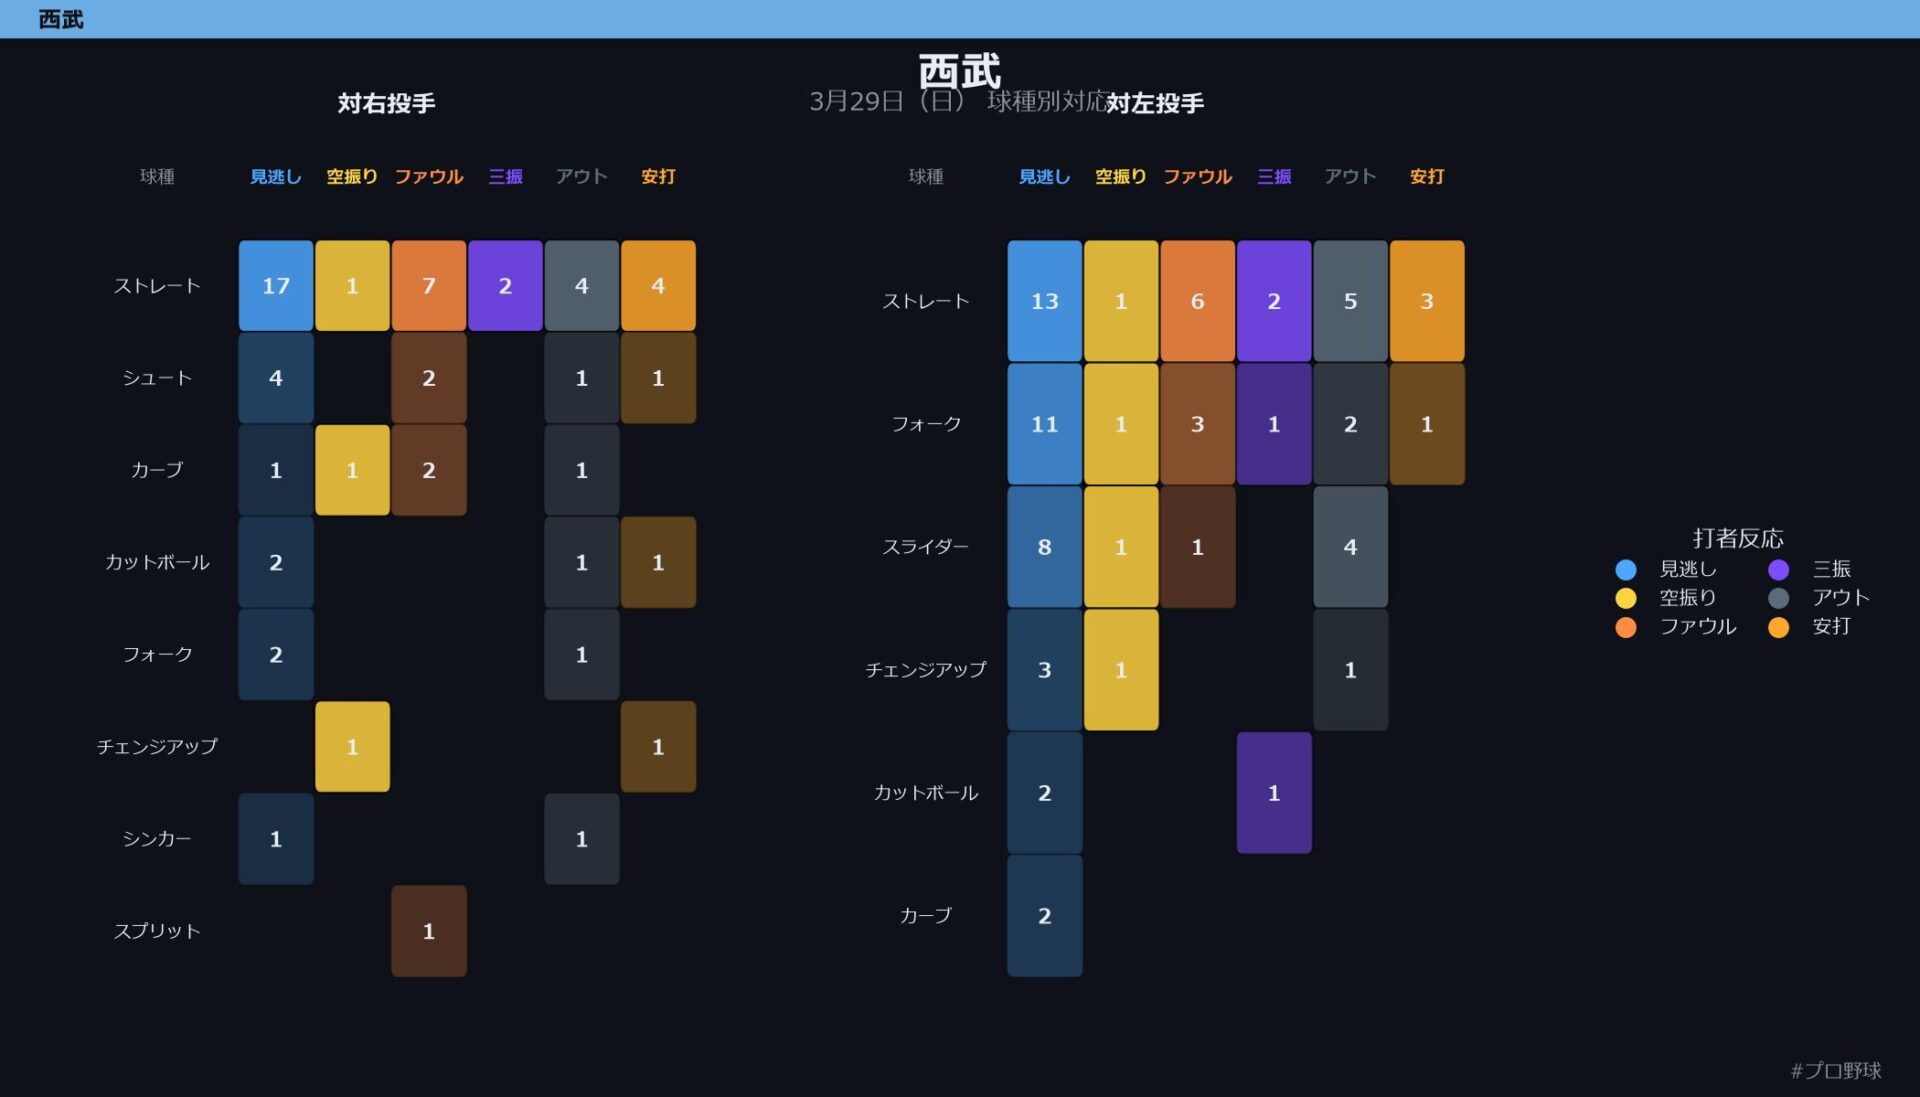The width and height of the screenshot is (1920, 1097).
Task: Click the アウト column header in 対左投手
Action: tap(1351, 176)
